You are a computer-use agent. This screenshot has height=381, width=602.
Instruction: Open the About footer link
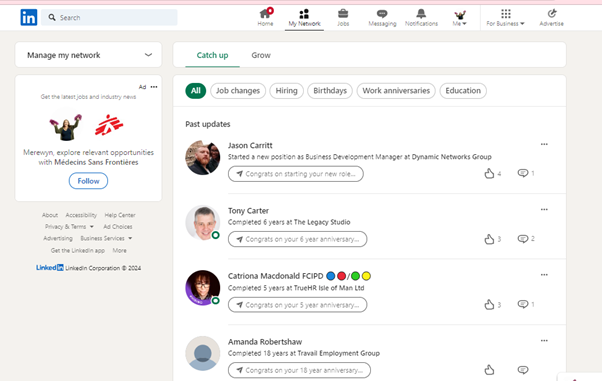[50, 215]
